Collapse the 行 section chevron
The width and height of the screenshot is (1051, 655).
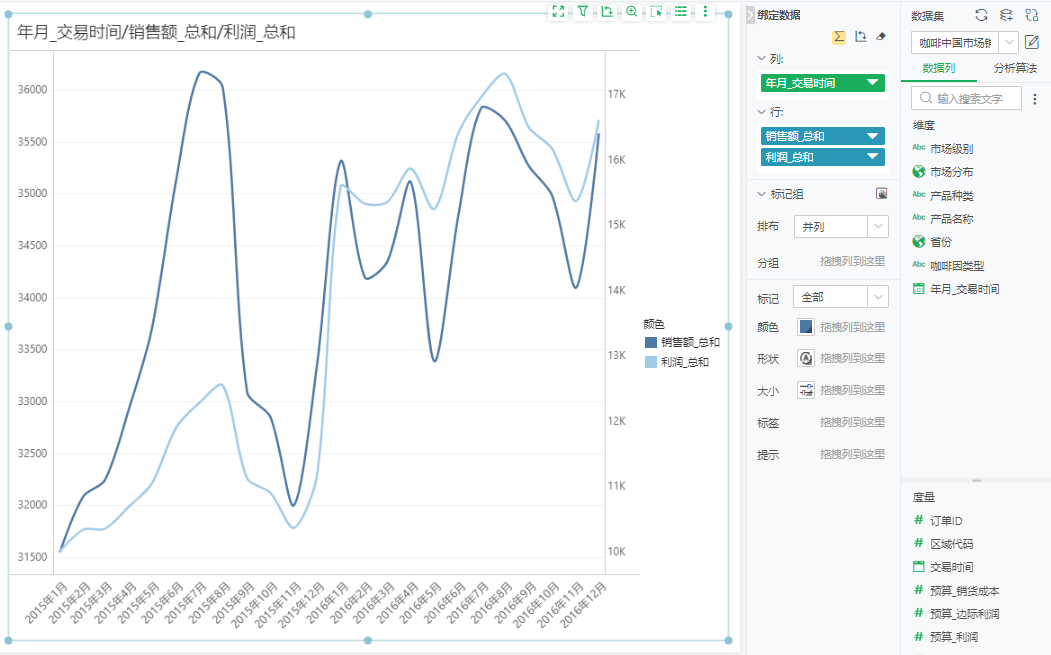tap(761, 112)
